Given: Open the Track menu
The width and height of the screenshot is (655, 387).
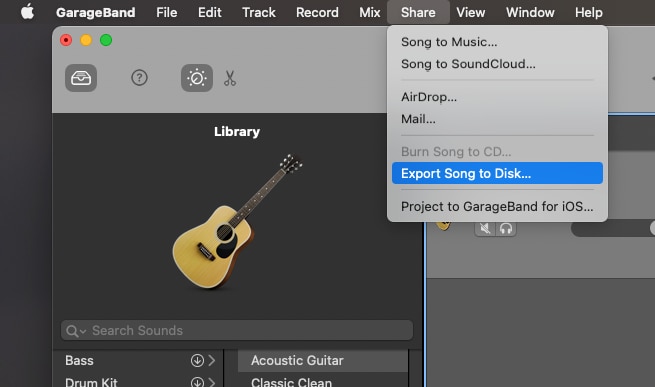Looking at the screenshot, I should tap(259, 13).
